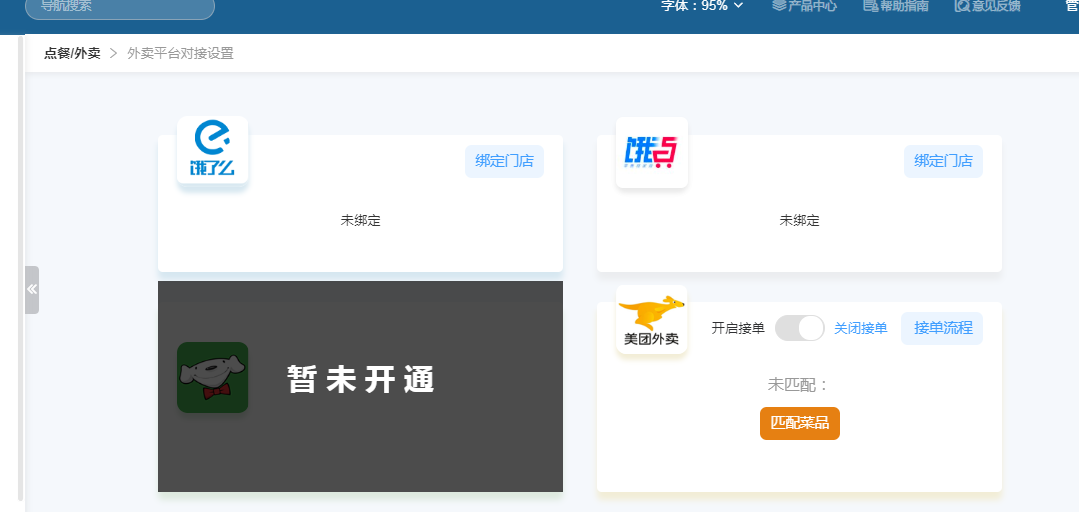Toggle the Meituan order-accepting switch
Viewport: 1079px width, 512px height.
(799, 328)
